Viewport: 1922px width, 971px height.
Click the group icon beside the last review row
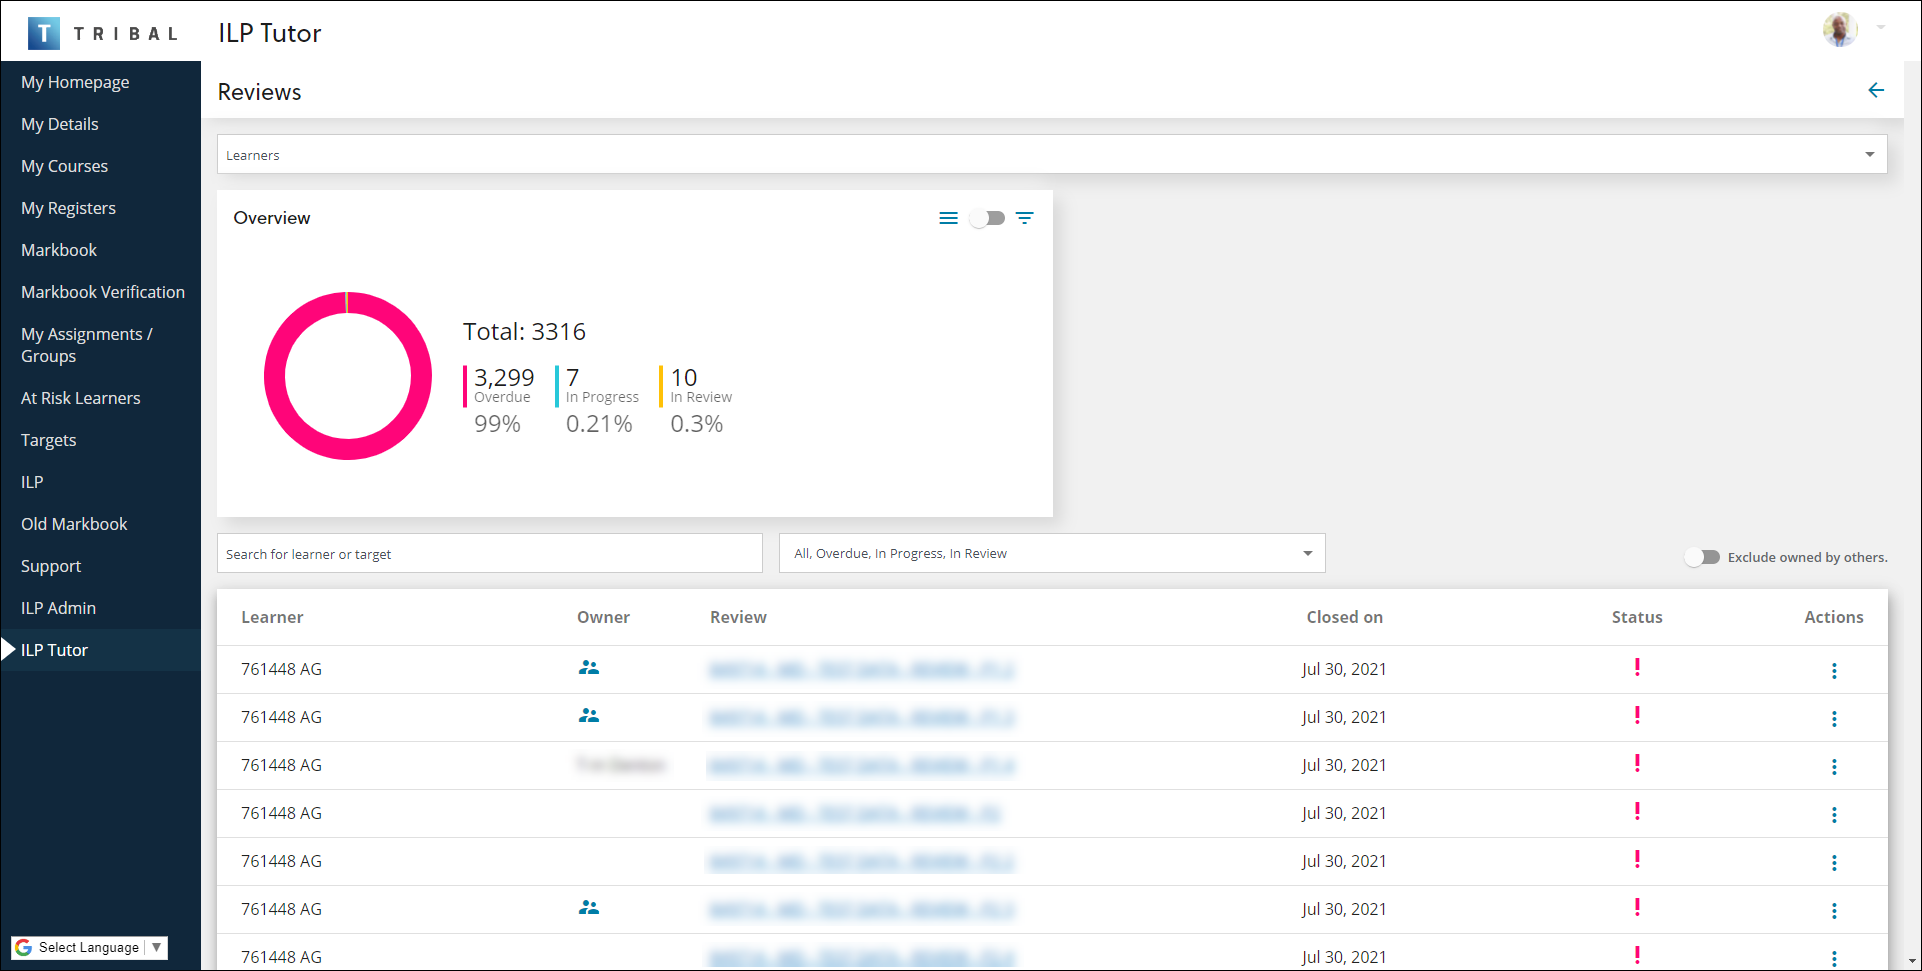coord(589,908)
